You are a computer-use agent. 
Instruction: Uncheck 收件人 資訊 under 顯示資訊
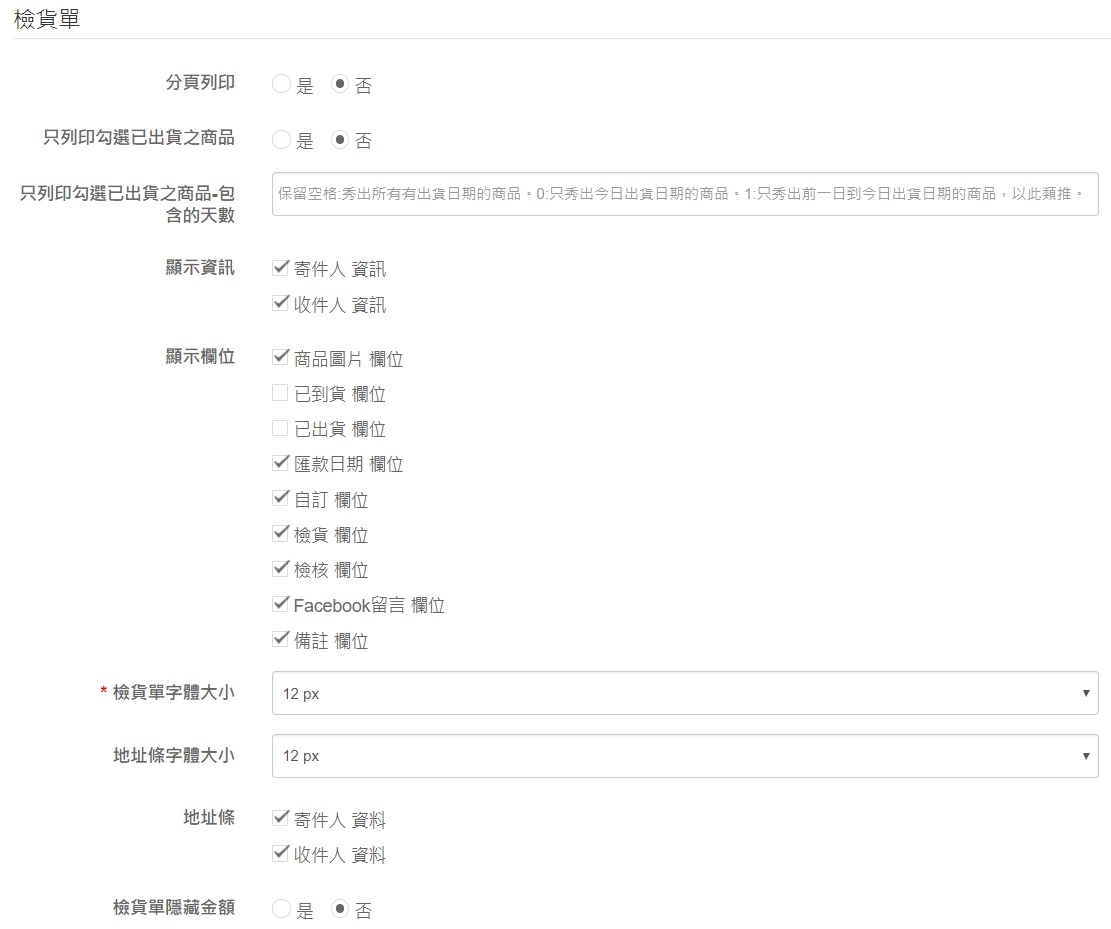click(280, 304)
